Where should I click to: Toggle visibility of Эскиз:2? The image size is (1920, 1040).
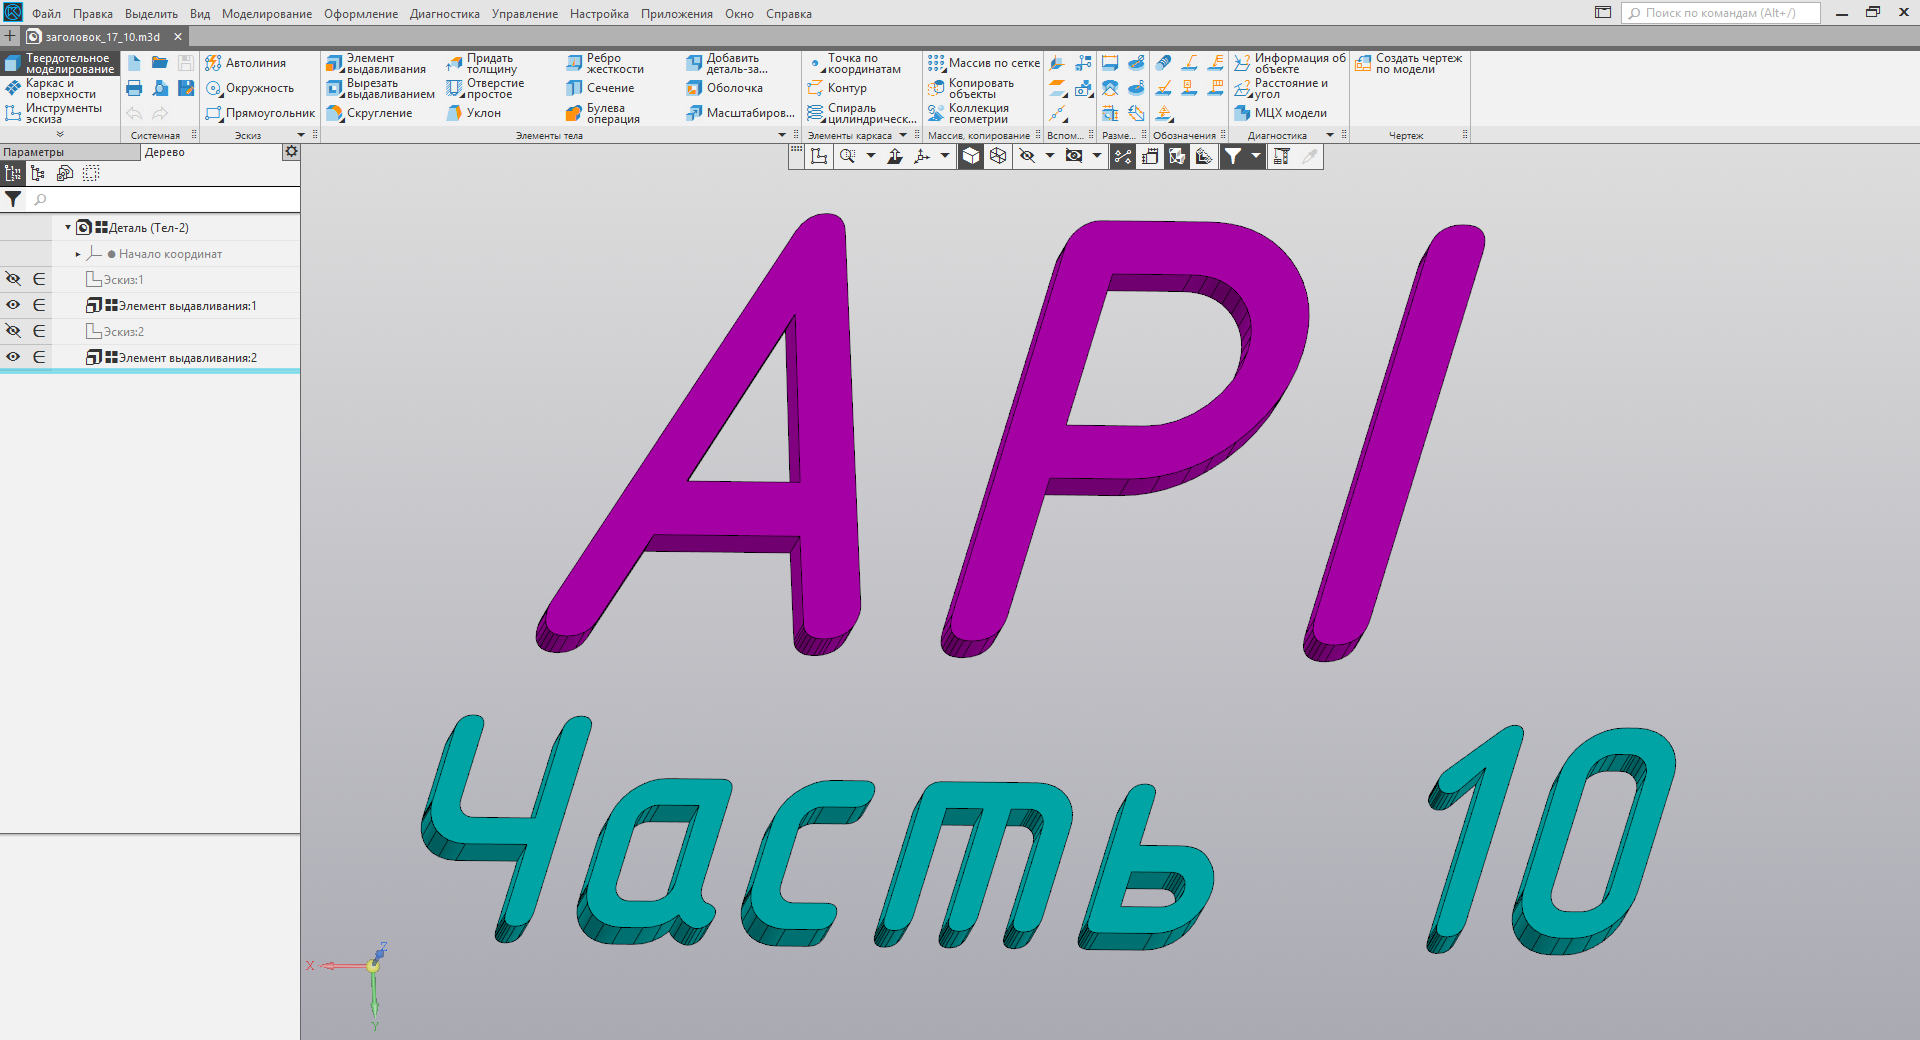[13, 330]
